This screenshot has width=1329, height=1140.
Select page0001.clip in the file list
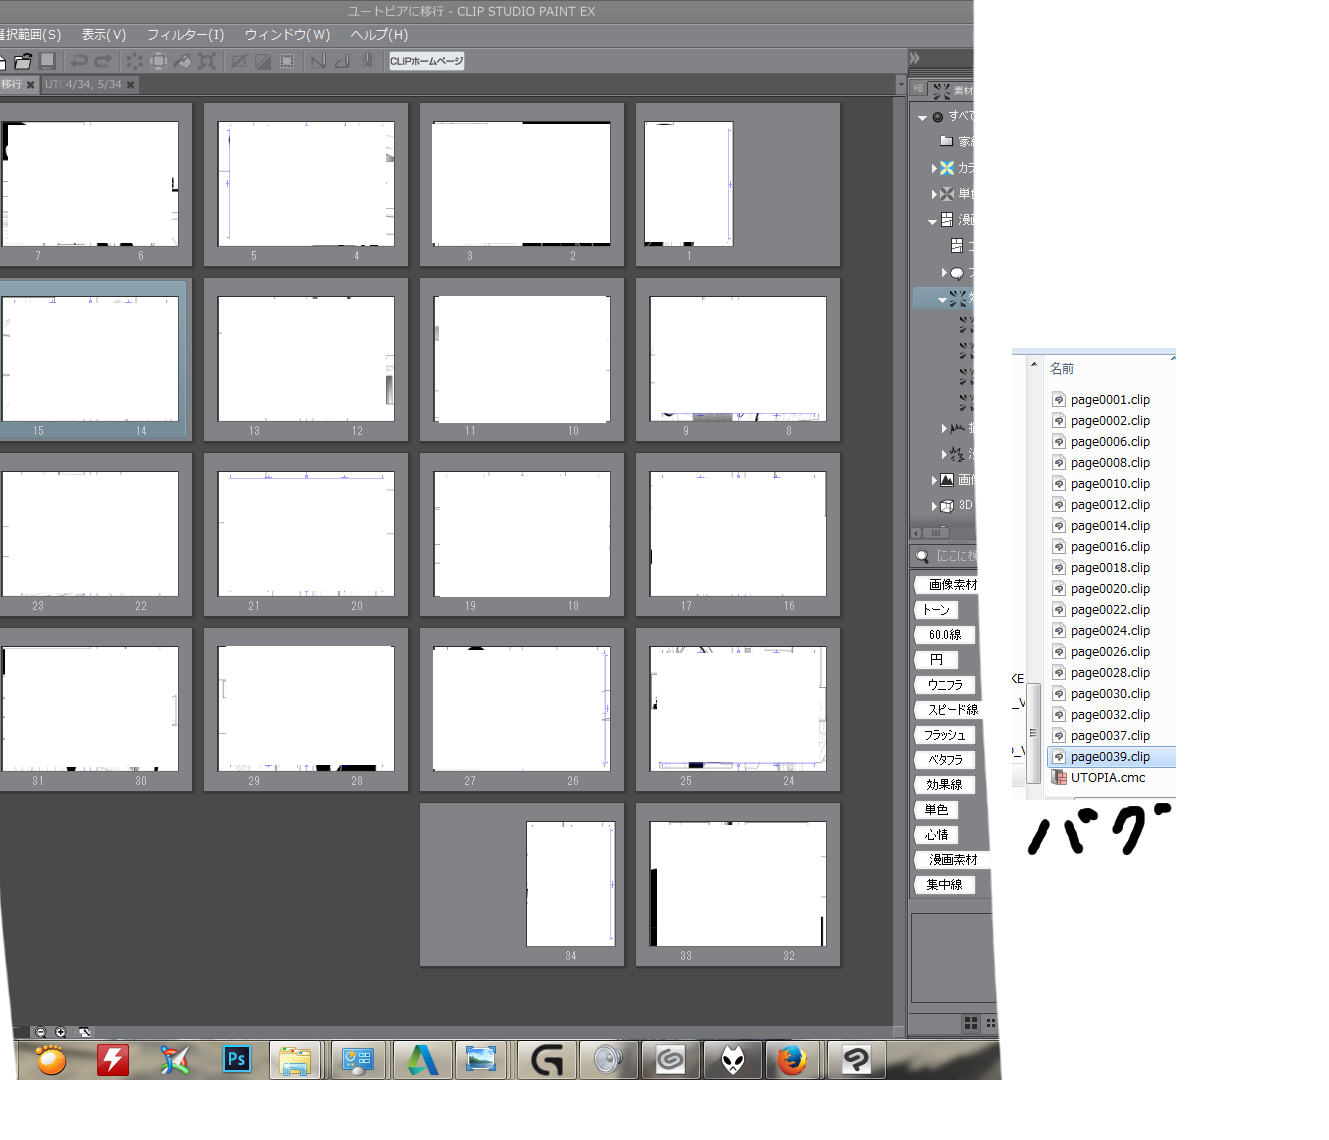[x=1110, y=400]
